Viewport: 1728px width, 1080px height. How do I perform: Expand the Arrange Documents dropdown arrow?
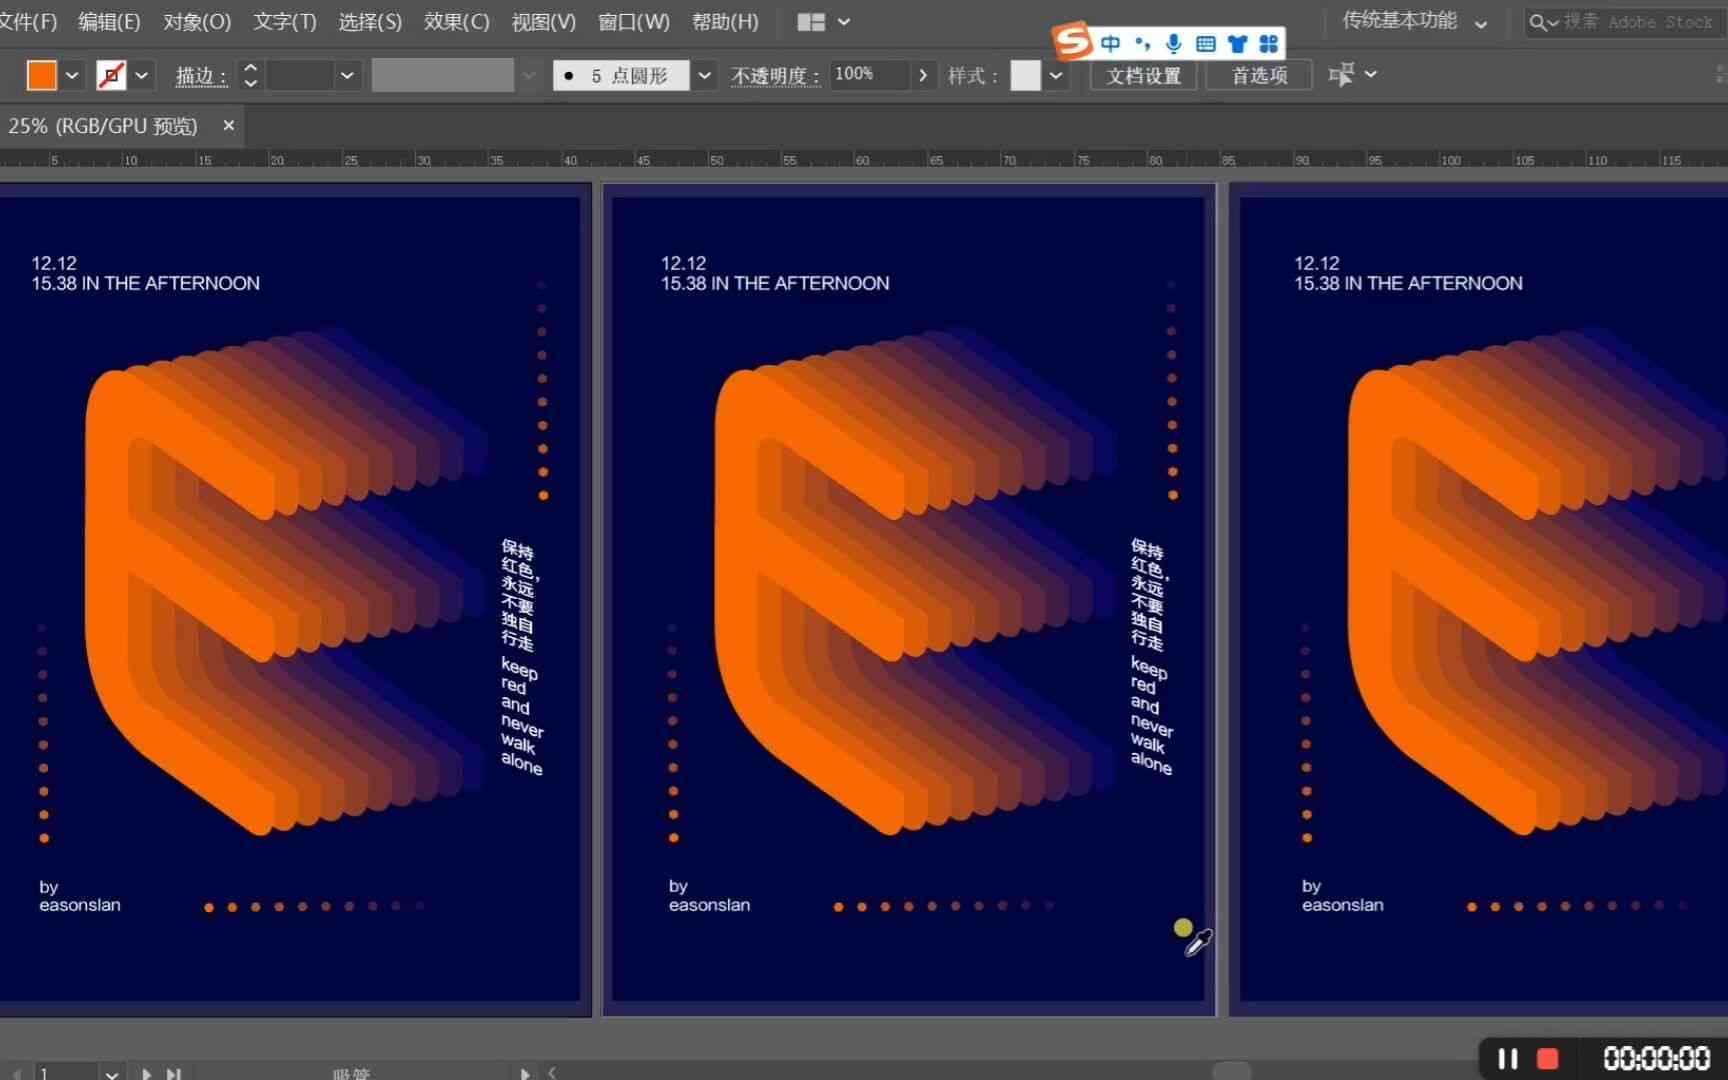point(844,22)
